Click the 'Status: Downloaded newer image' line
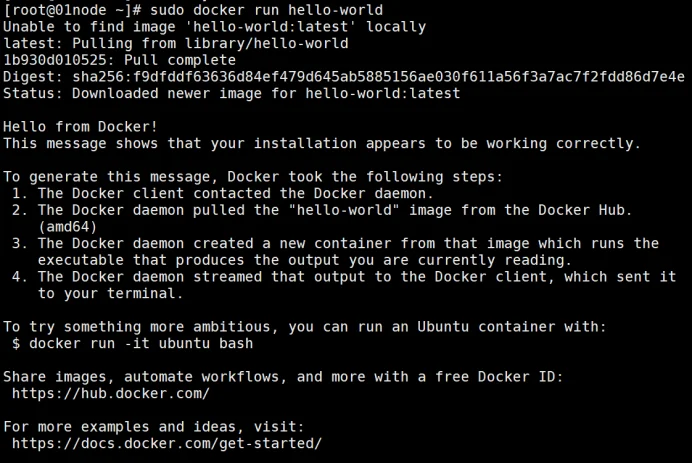Image resolution: width=693 pixels, height=463 pixels. pos(232,94)
